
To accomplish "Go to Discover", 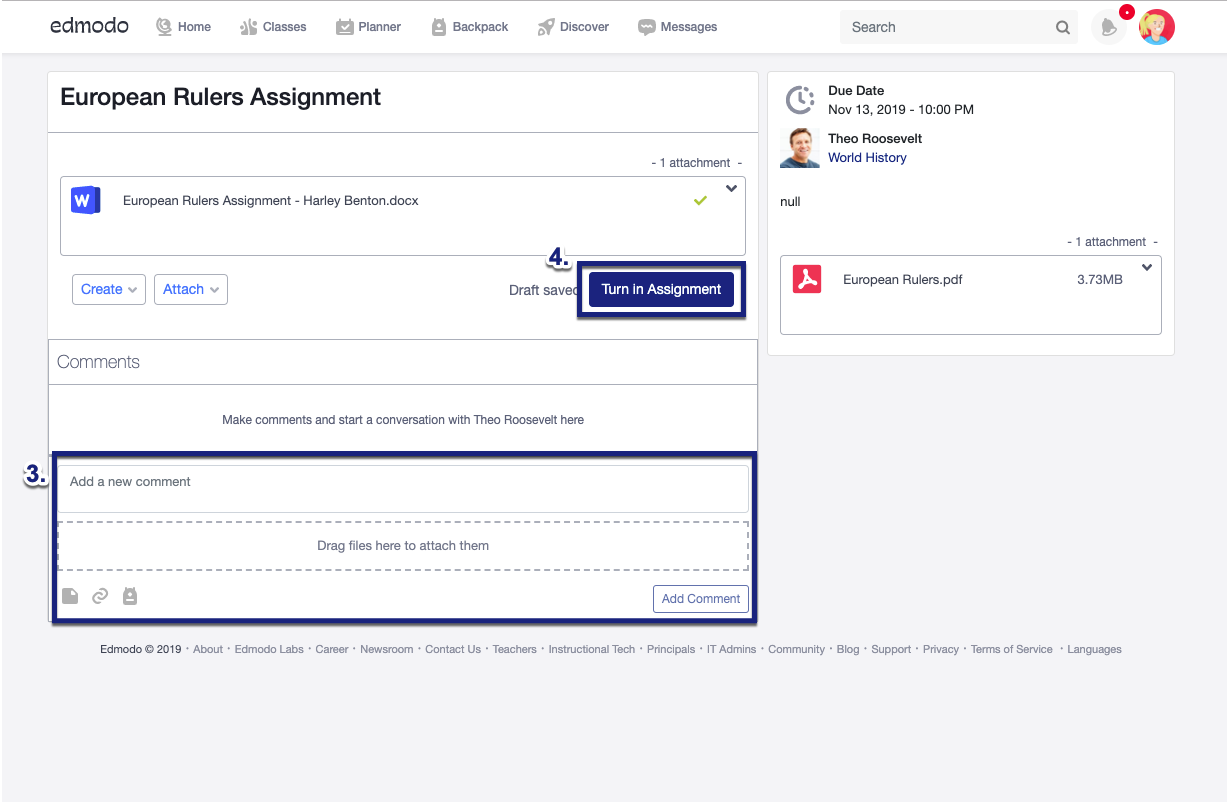I will tap(573, 27).
